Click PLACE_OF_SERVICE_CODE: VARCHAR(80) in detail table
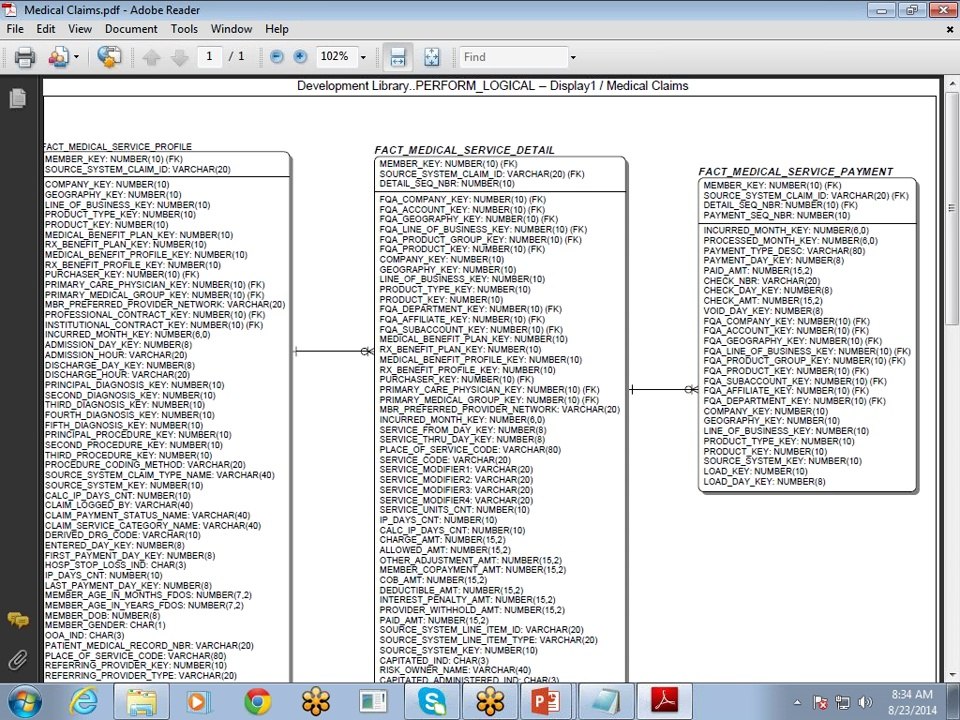The width and height of the screenshot is (960, 720). 470,449
